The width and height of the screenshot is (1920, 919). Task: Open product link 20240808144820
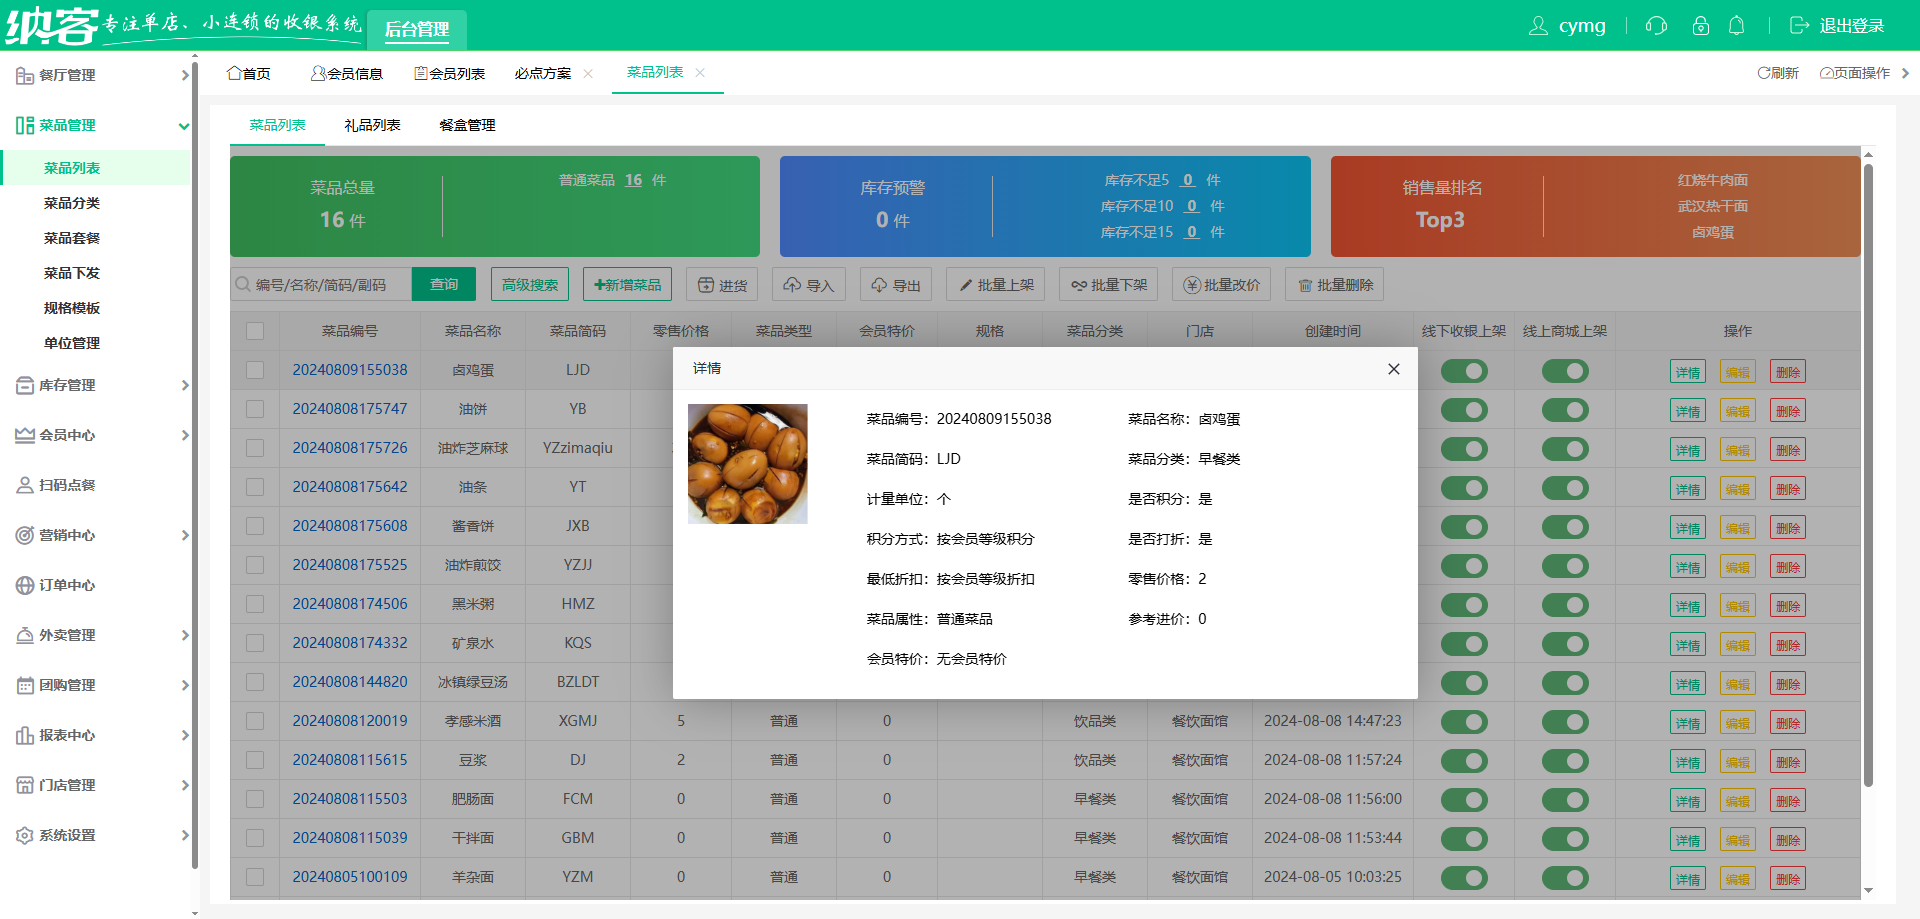(349, 682)
